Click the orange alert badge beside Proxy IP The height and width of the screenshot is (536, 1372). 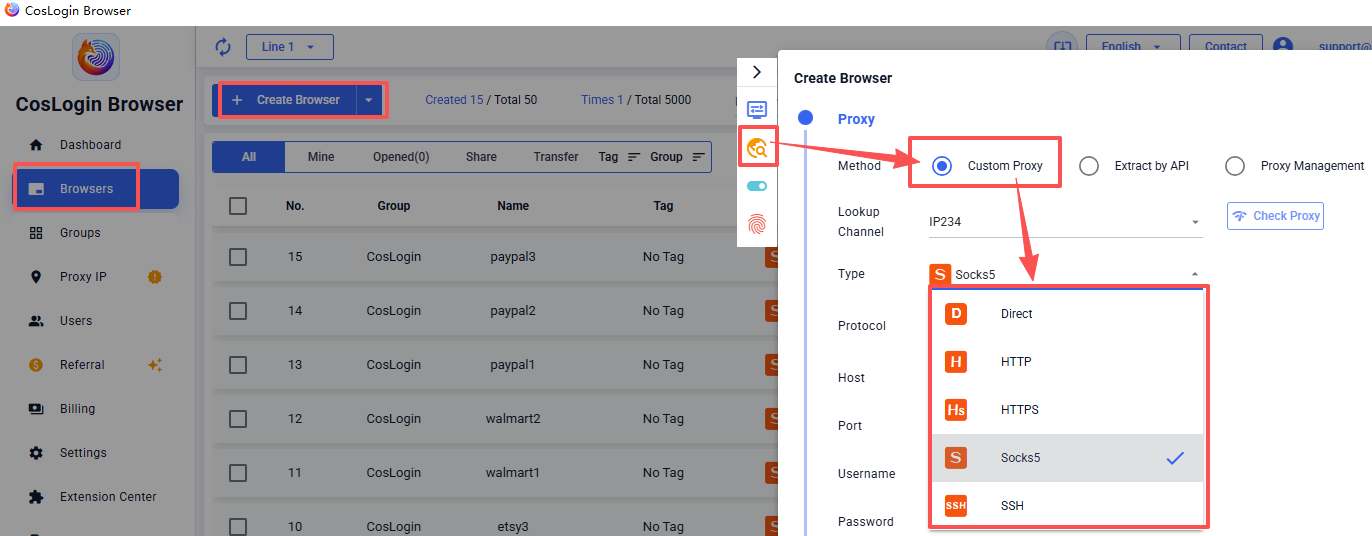tap(154, 277)
